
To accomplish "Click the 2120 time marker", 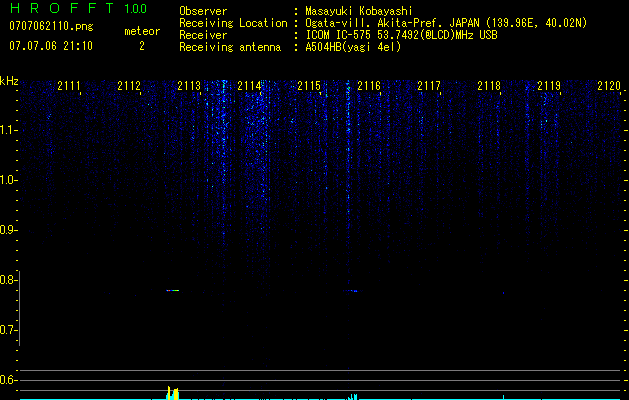I will (609, 86).
